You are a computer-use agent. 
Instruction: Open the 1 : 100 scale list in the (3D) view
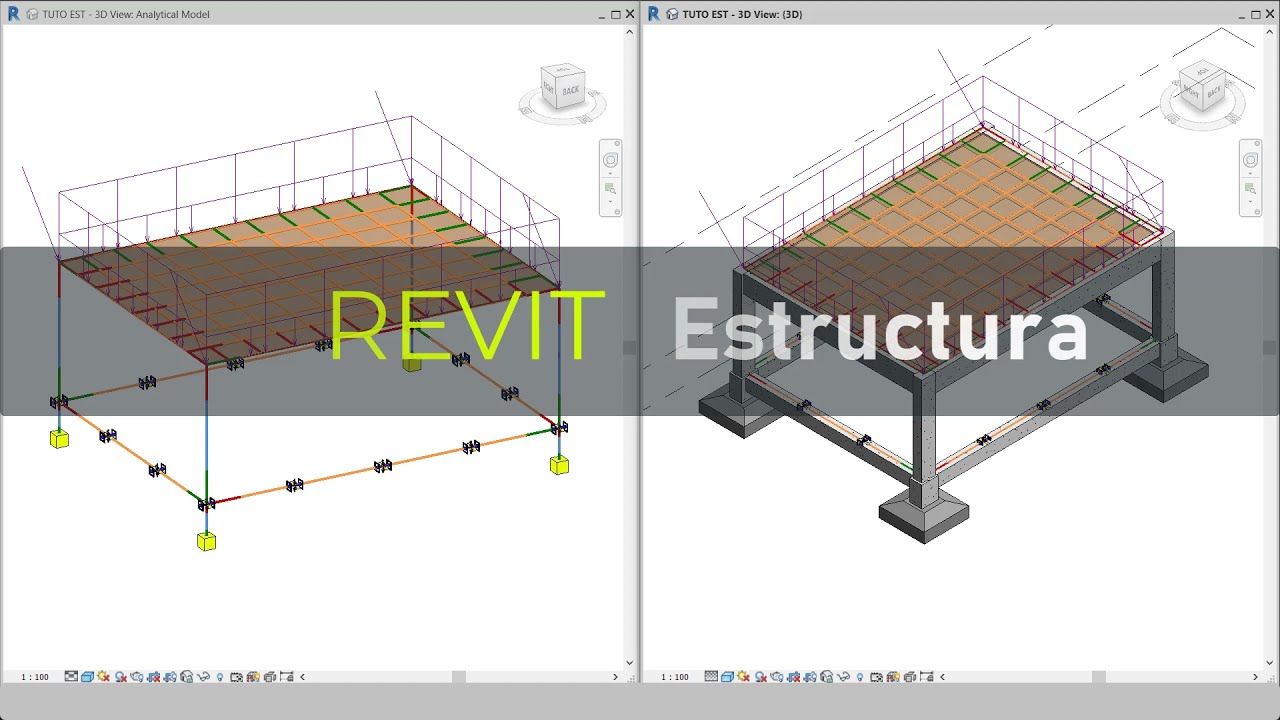tap(675, 677)
